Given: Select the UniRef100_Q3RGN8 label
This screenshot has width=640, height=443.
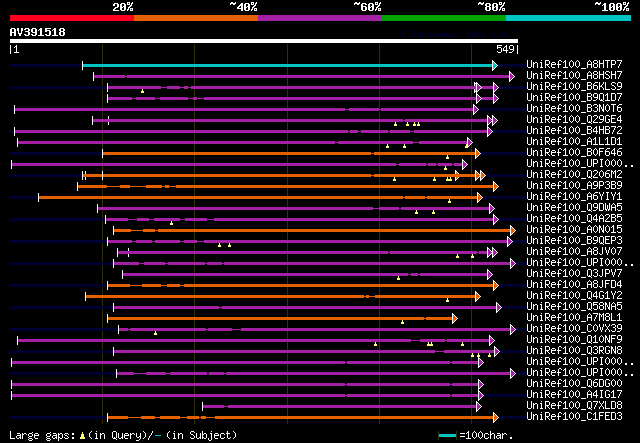Looking at the screenshot, I should (574, 351).
